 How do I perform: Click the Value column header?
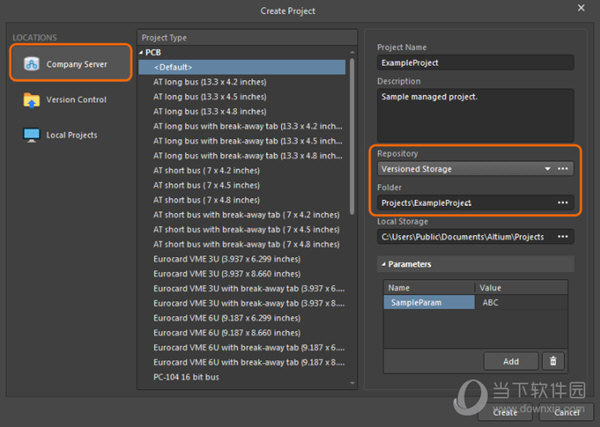tap(521, 287)
